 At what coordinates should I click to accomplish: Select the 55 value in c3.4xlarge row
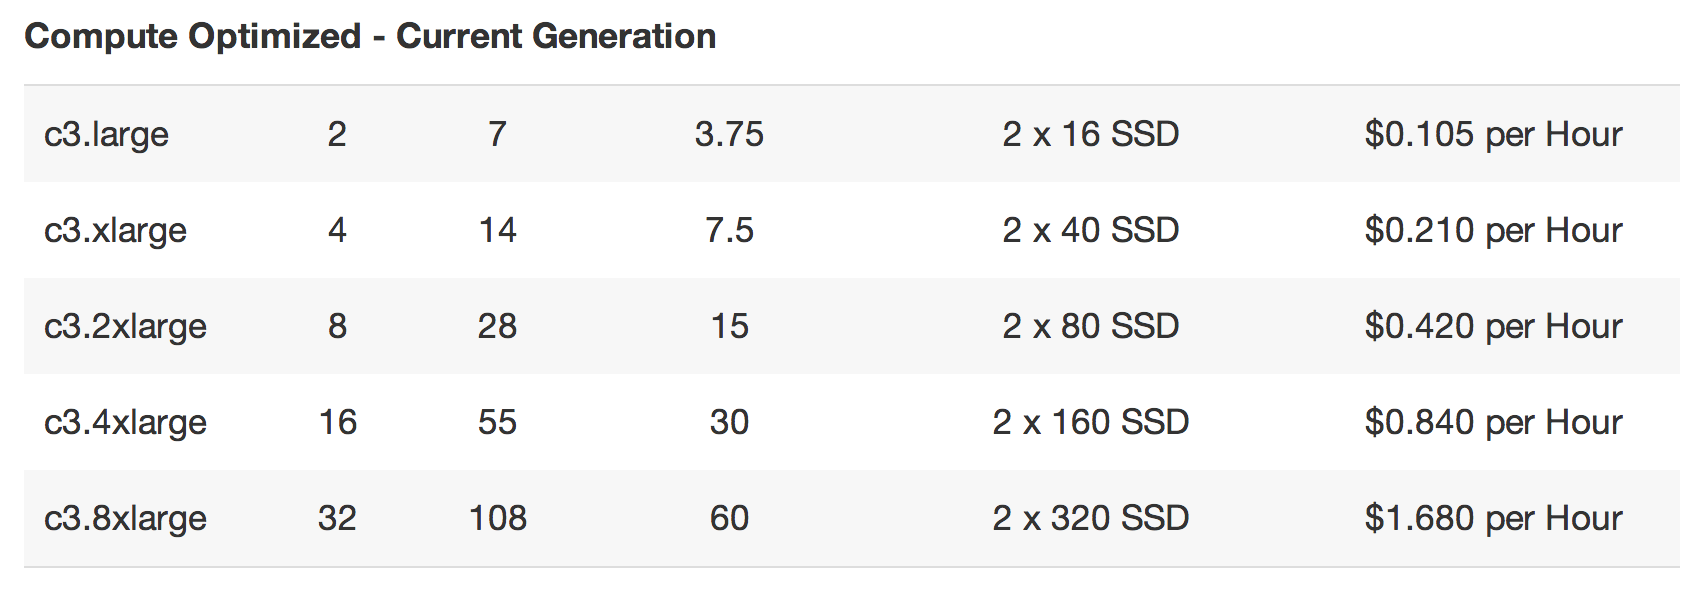pos(497,422)
